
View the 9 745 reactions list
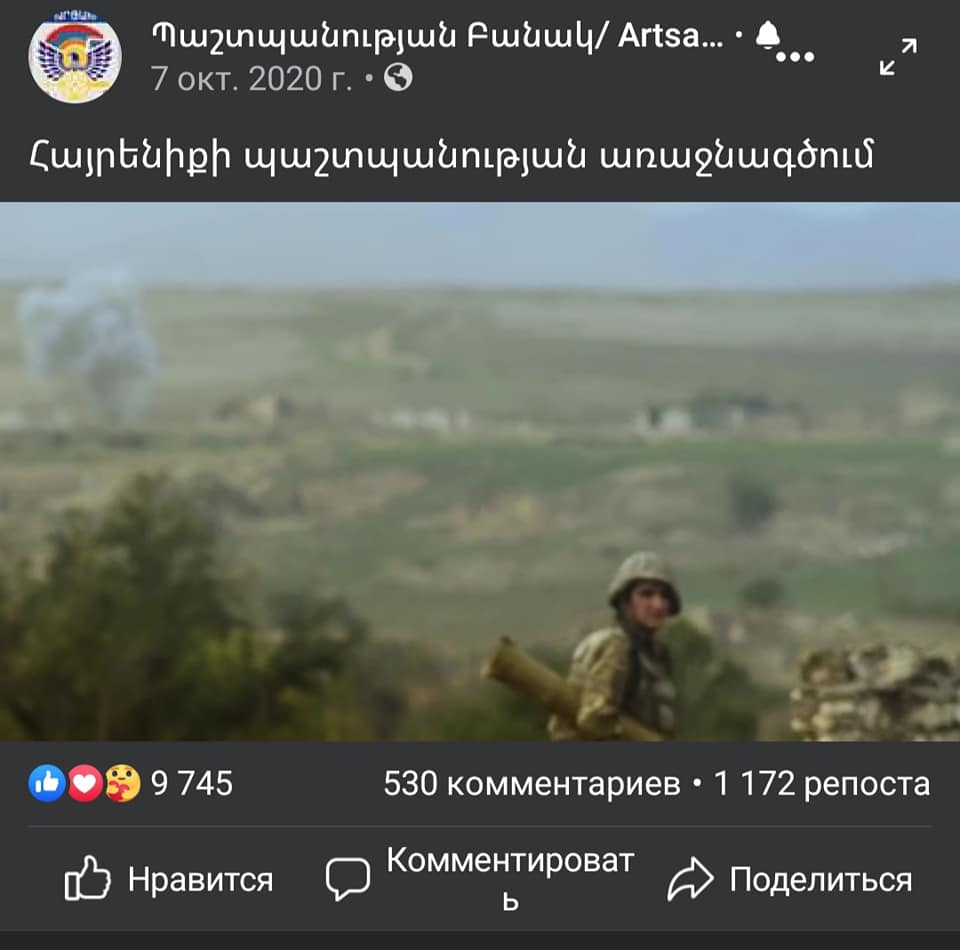coord(192,784)
